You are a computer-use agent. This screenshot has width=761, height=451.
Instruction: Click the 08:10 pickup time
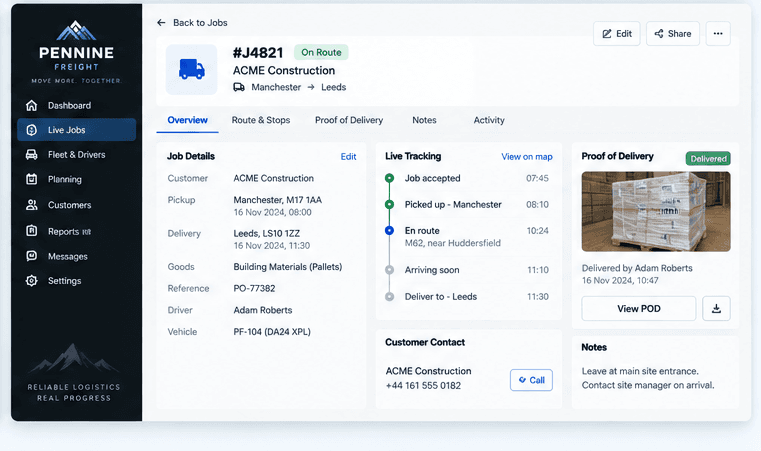tap(537, 204)
